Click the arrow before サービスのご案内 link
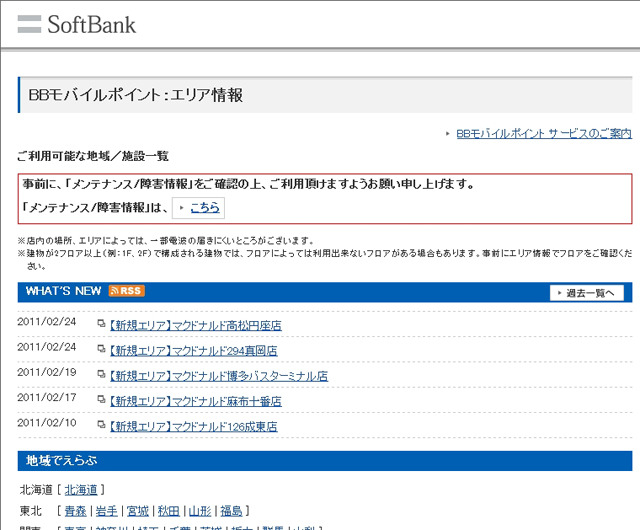This screenshot has width=640, height=530. [448, 134]
